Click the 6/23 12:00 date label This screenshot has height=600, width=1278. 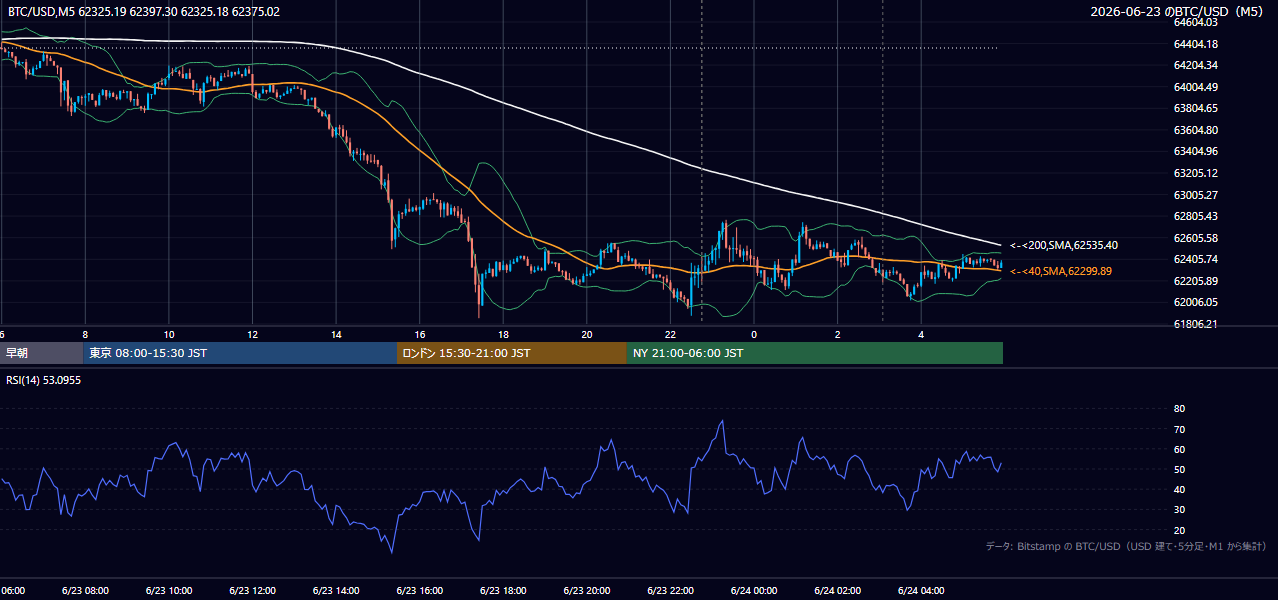point(252,590)
